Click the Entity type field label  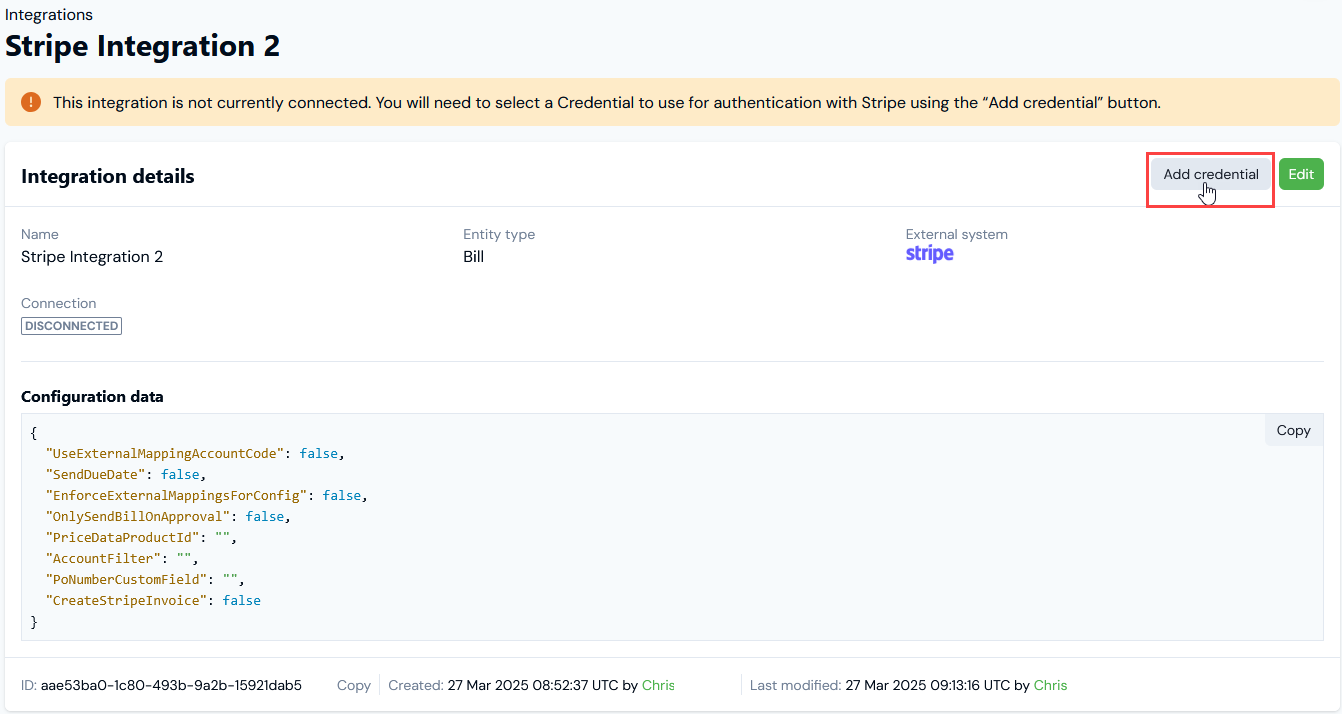[499, 234]
